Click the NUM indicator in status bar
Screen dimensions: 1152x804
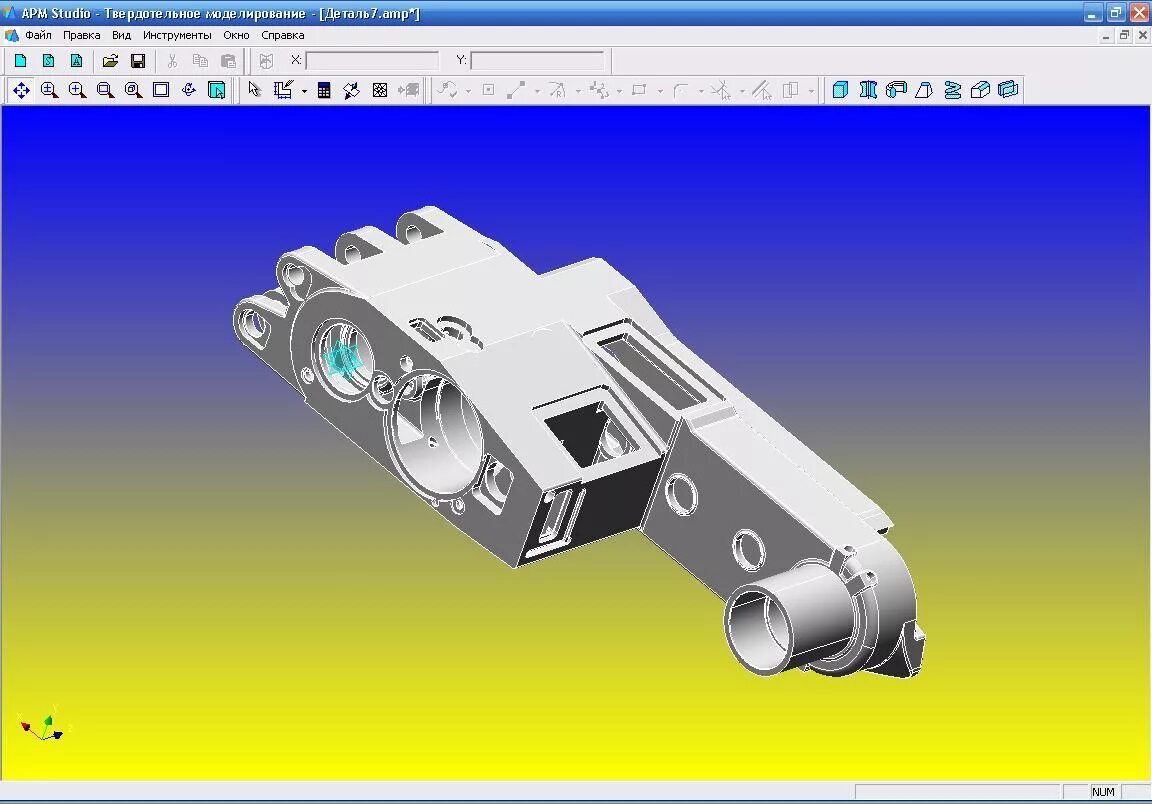click(x=1103, y=792)
